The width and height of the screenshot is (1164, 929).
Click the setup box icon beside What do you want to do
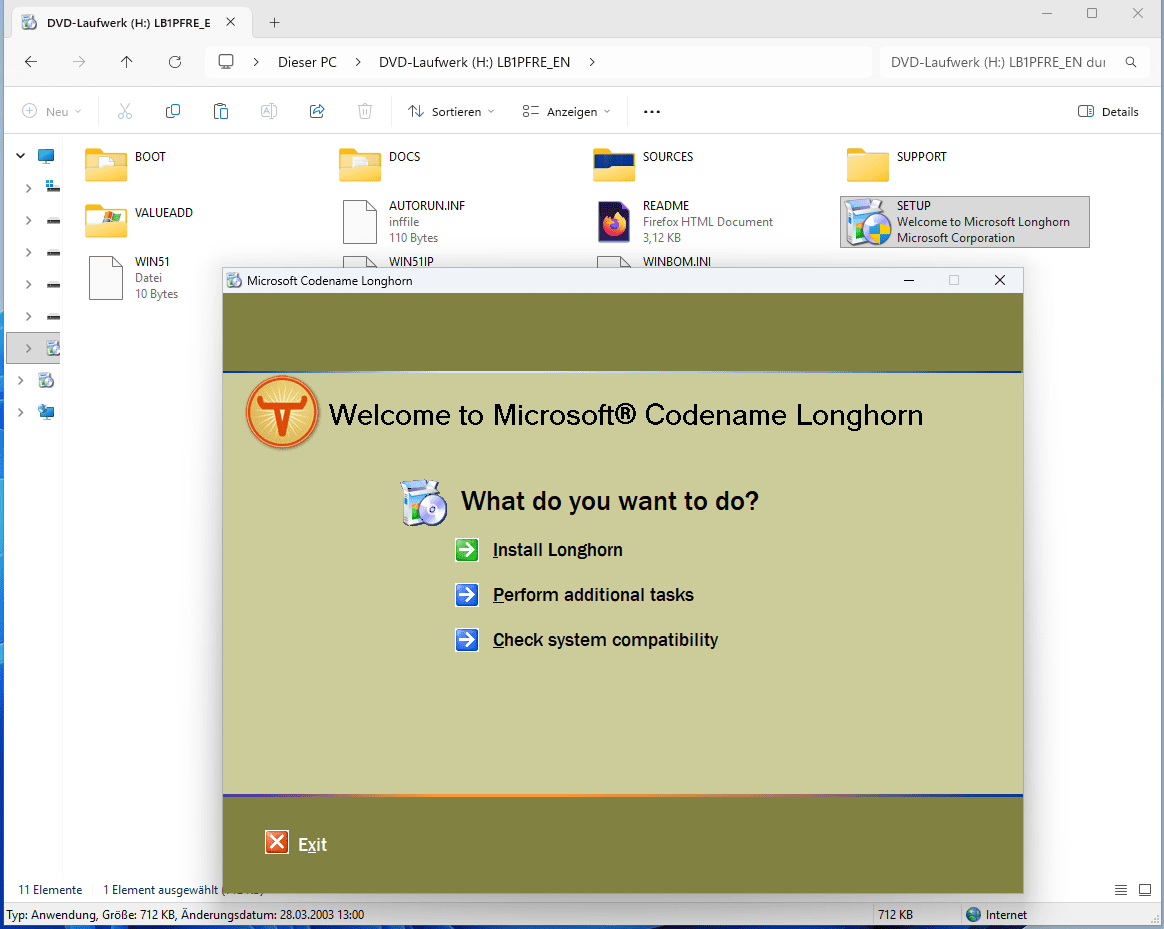point(424,503)
